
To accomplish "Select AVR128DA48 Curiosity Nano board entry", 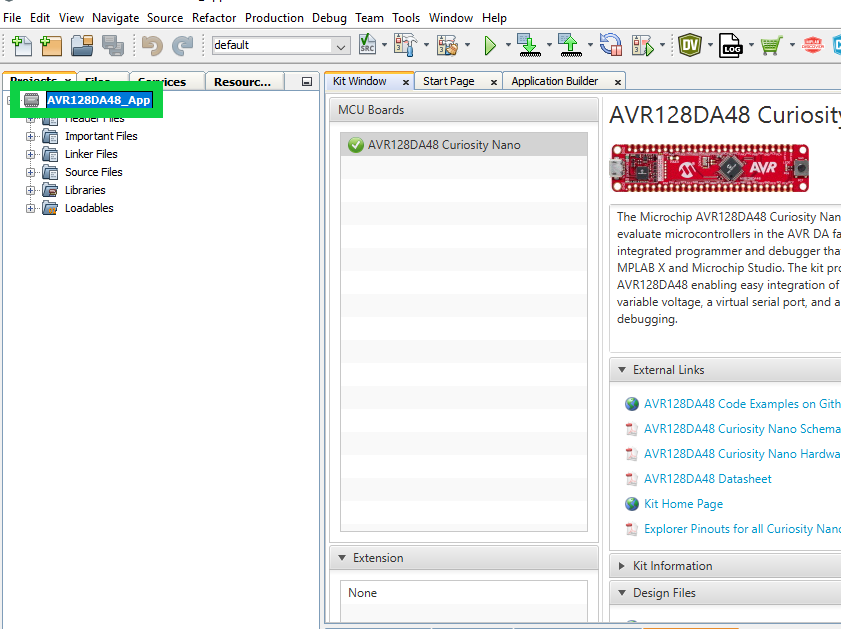I will point(443,145).
